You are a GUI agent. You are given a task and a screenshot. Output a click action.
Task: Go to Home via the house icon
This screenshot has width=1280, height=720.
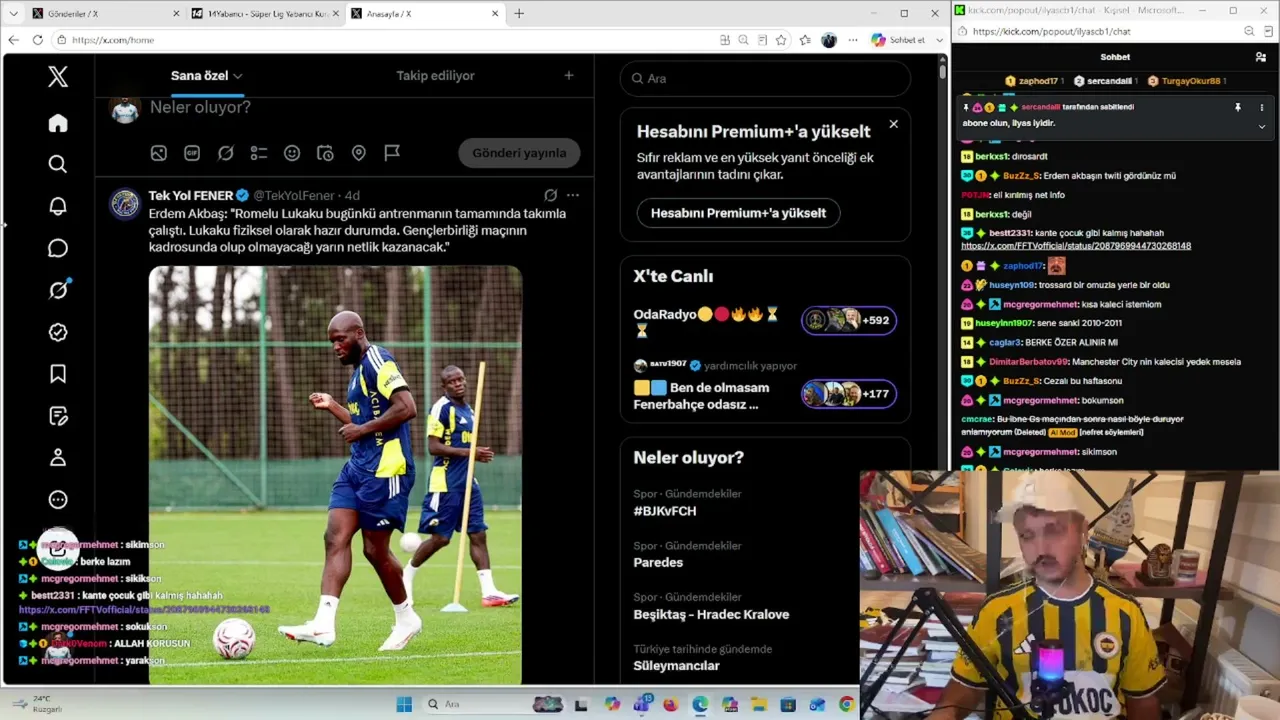pyautogui.click(x=58, y=122)
